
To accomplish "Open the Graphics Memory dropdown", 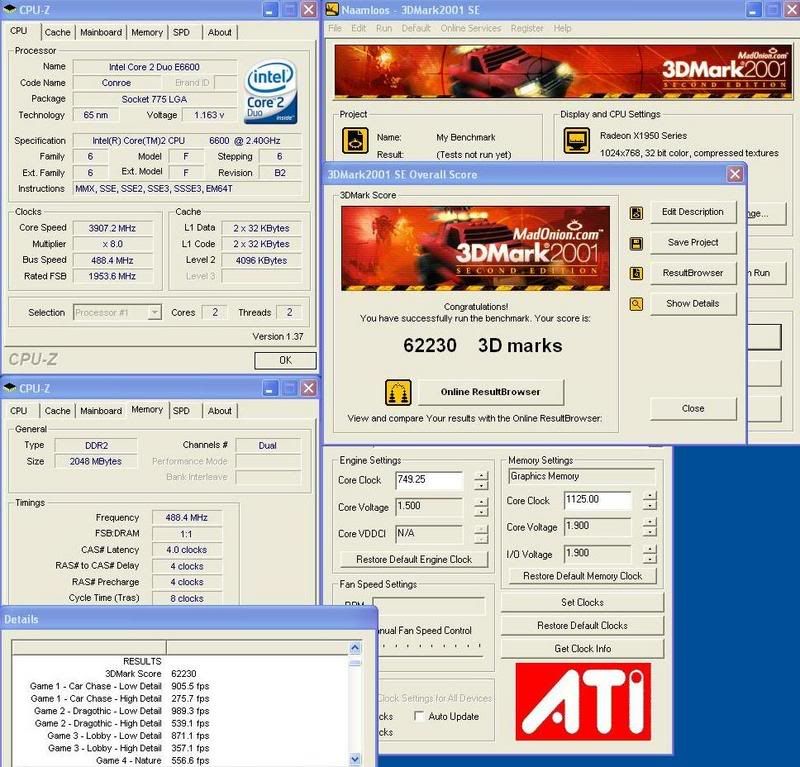I will pyautogui.click(x=581, y=476).
